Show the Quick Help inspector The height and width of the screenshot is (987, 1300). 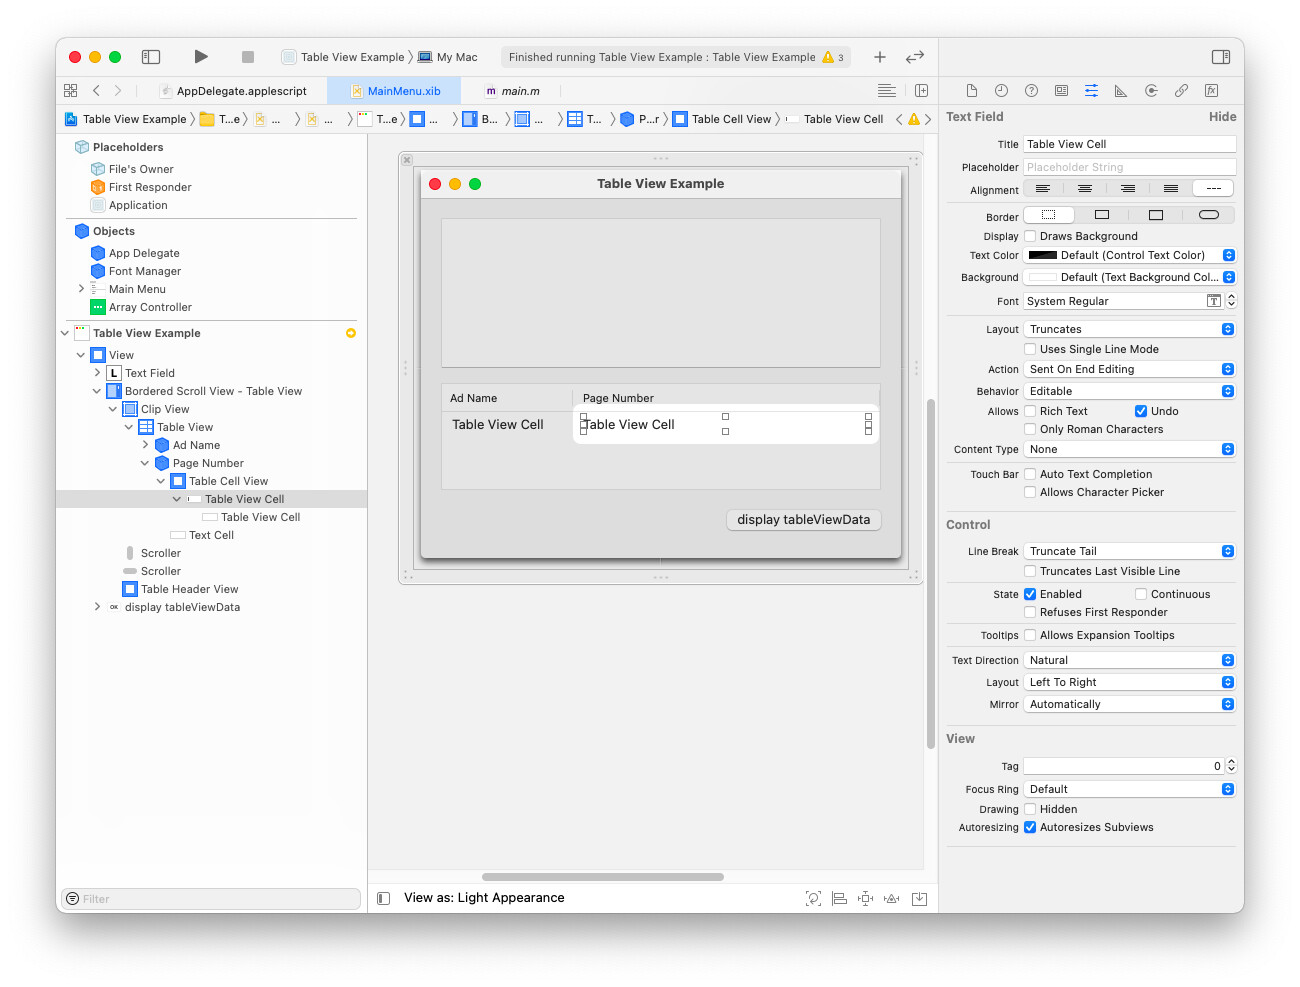[1032, 90]
